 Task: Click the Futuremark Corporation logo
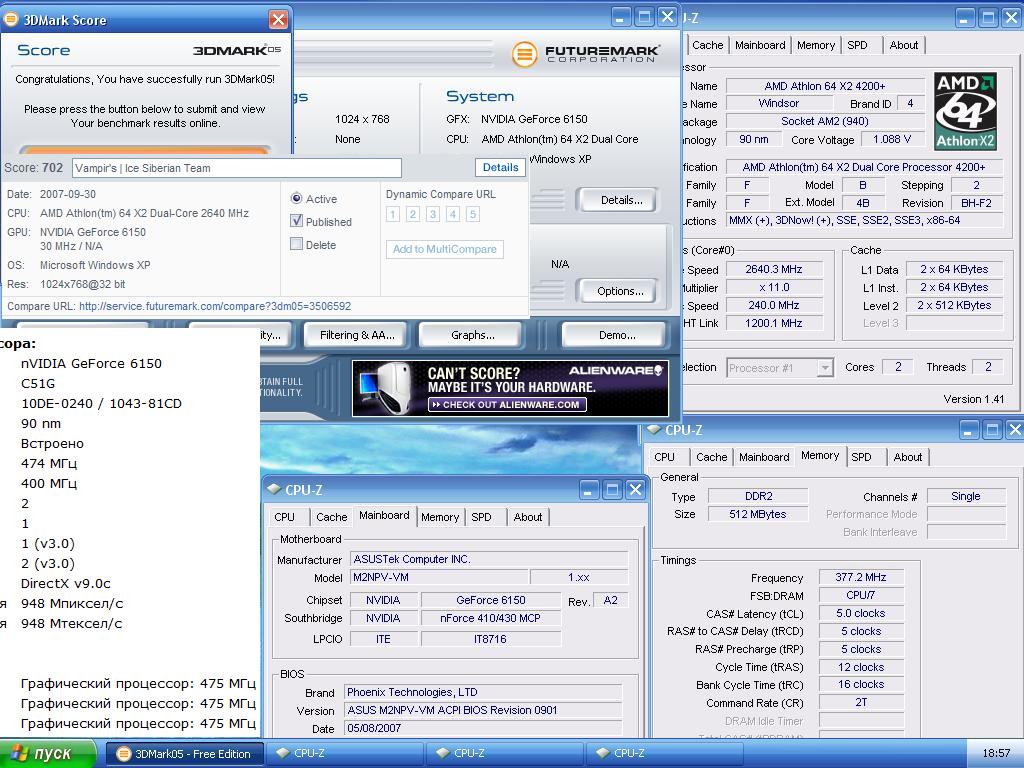[x=586, y=54]
